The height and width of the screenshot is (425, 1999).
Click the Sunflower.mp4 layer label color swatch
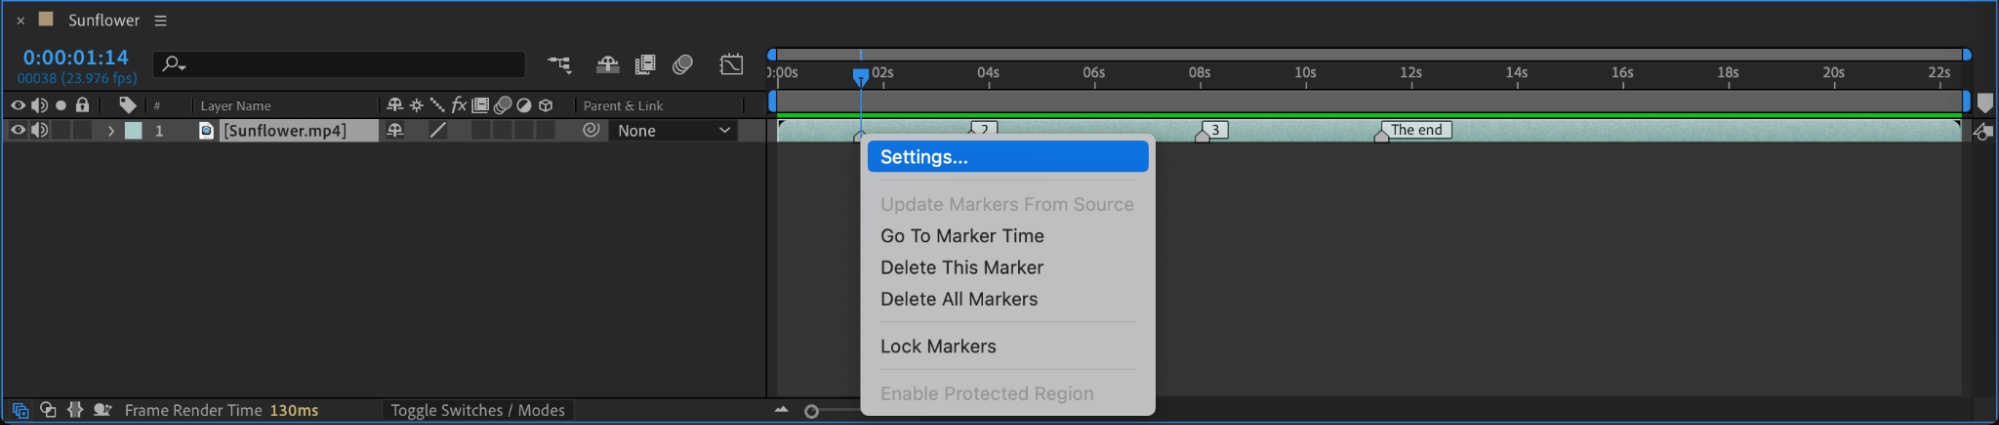click(x=133, y=131)
